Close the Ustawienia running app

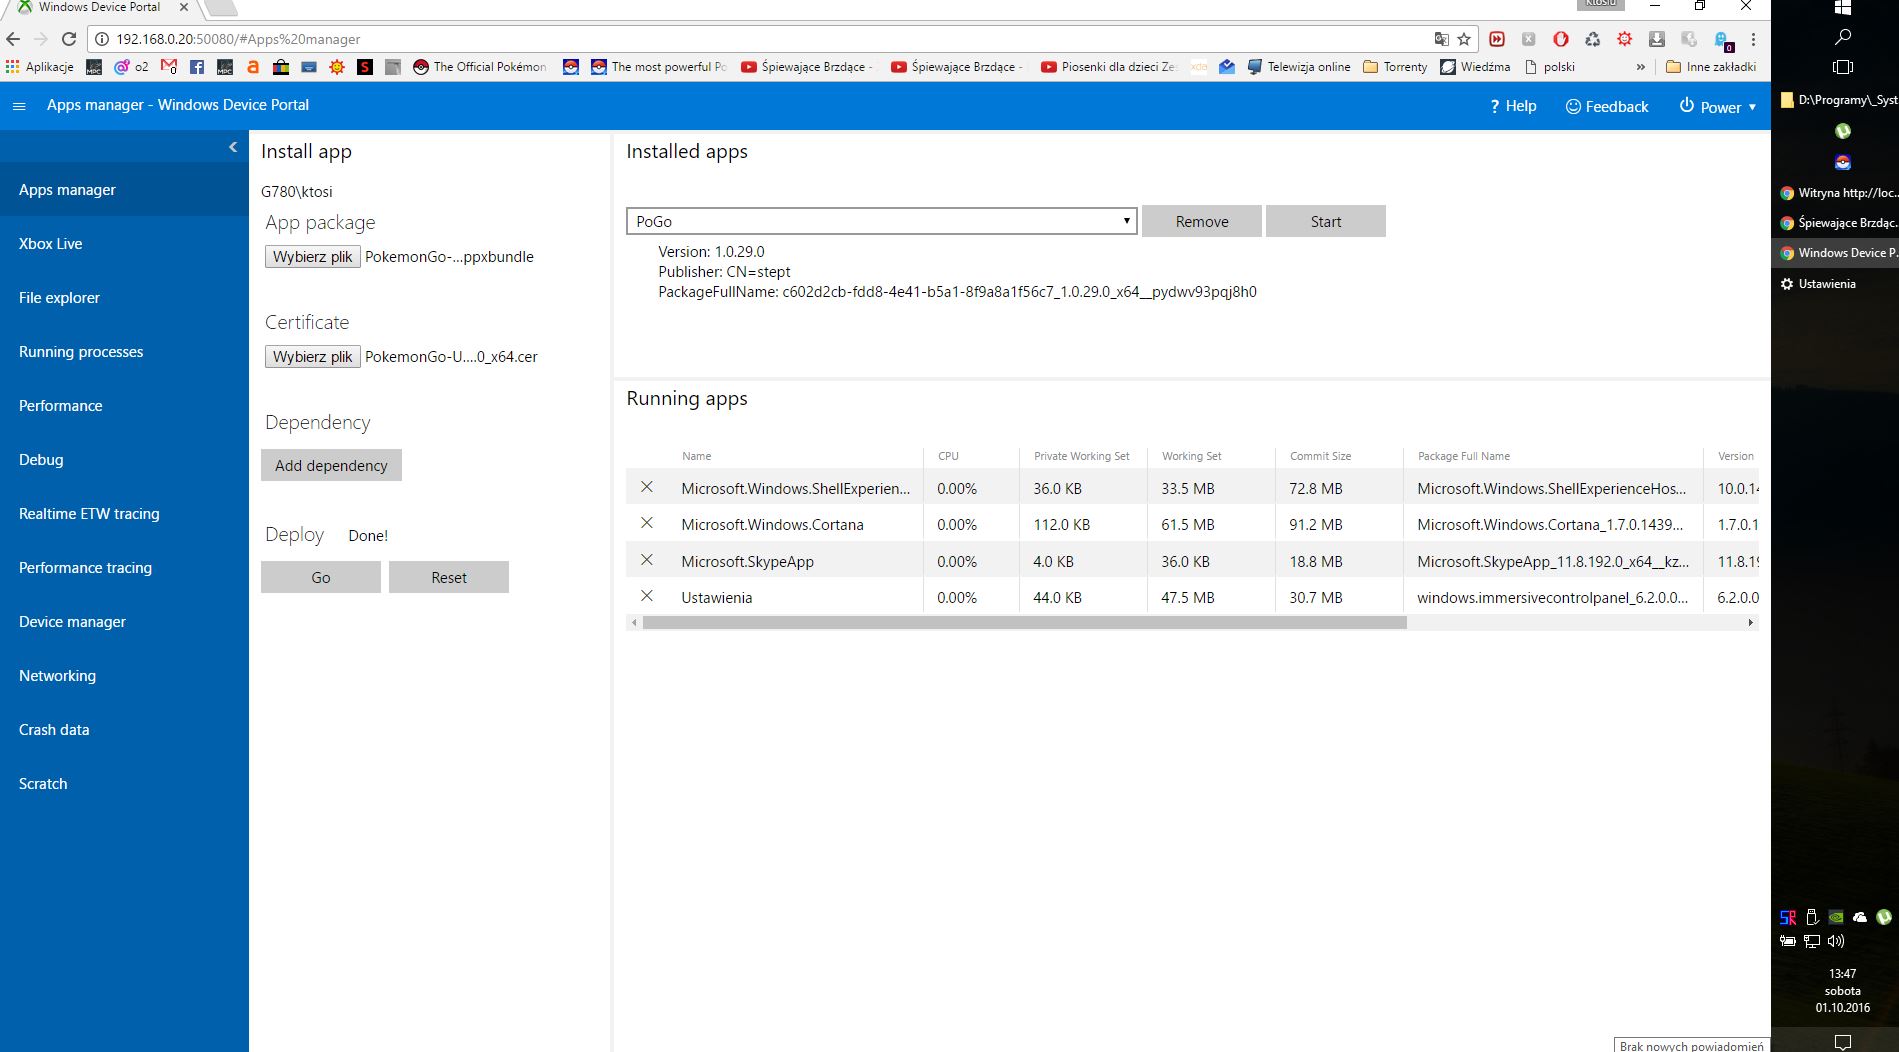(647, 596)
